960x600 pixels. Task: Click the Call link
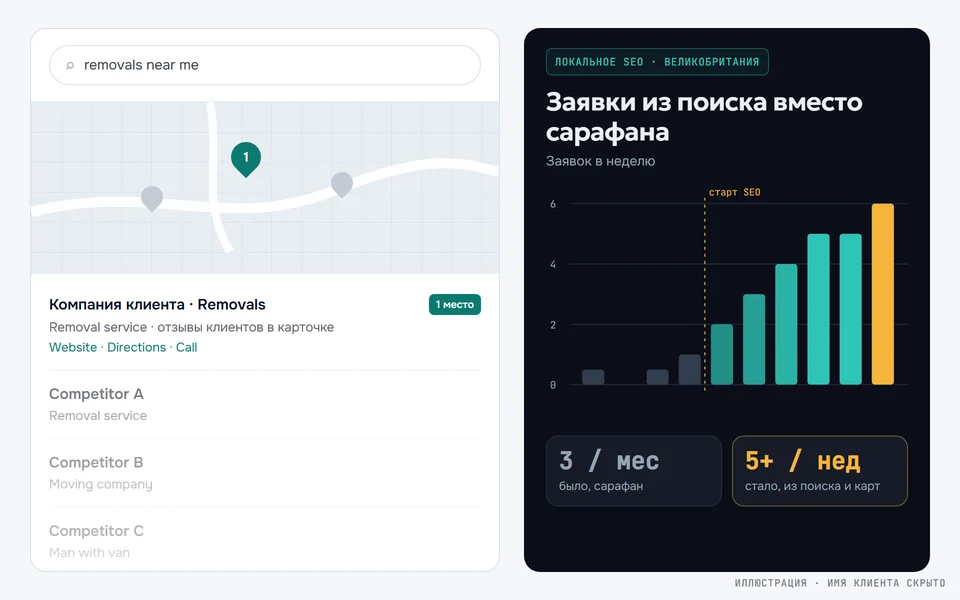click(x=187, y=347)
